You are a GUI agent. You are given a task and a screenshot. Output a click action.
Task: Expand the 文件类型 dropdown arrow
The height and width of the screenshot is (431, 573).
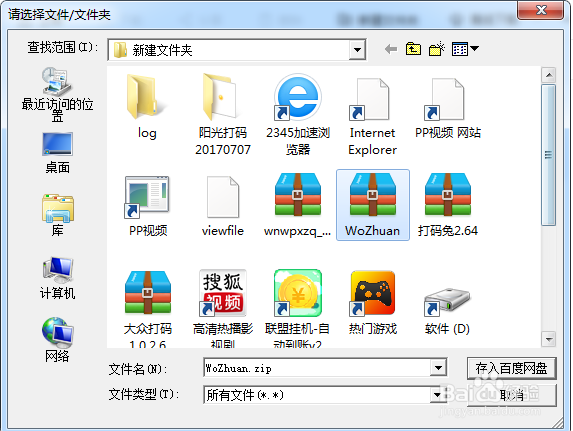437,395
